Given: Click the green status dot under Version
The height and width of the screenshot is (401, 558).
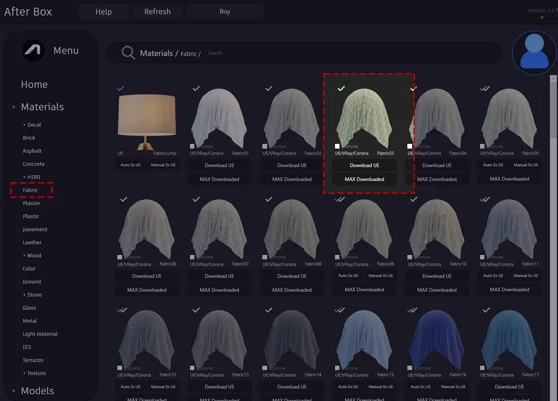Looking at the screenshot, I should point(542,17).
